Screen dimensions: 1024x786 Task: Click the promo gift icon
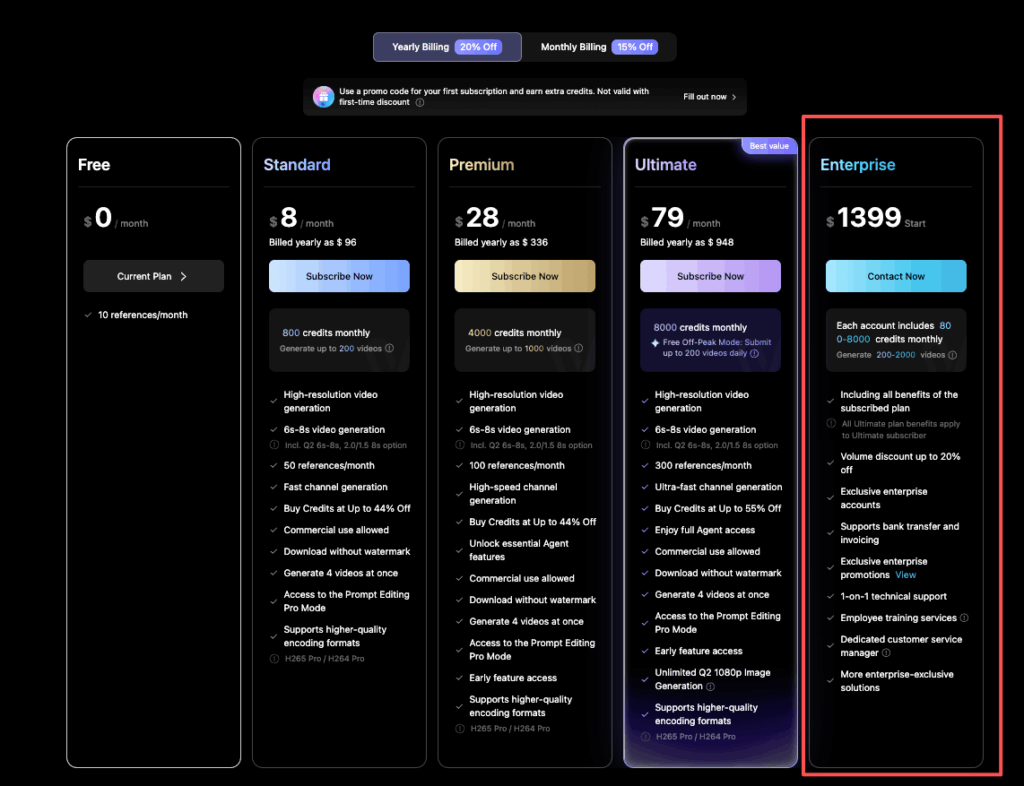323,97
